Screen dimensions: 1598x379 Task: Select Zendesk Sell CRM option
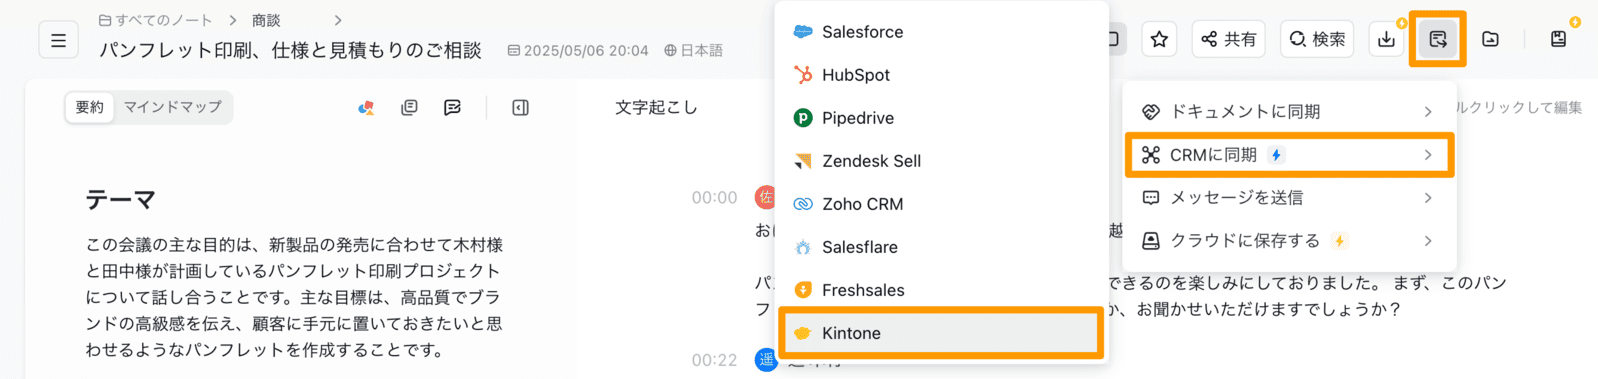pos(942,161)
